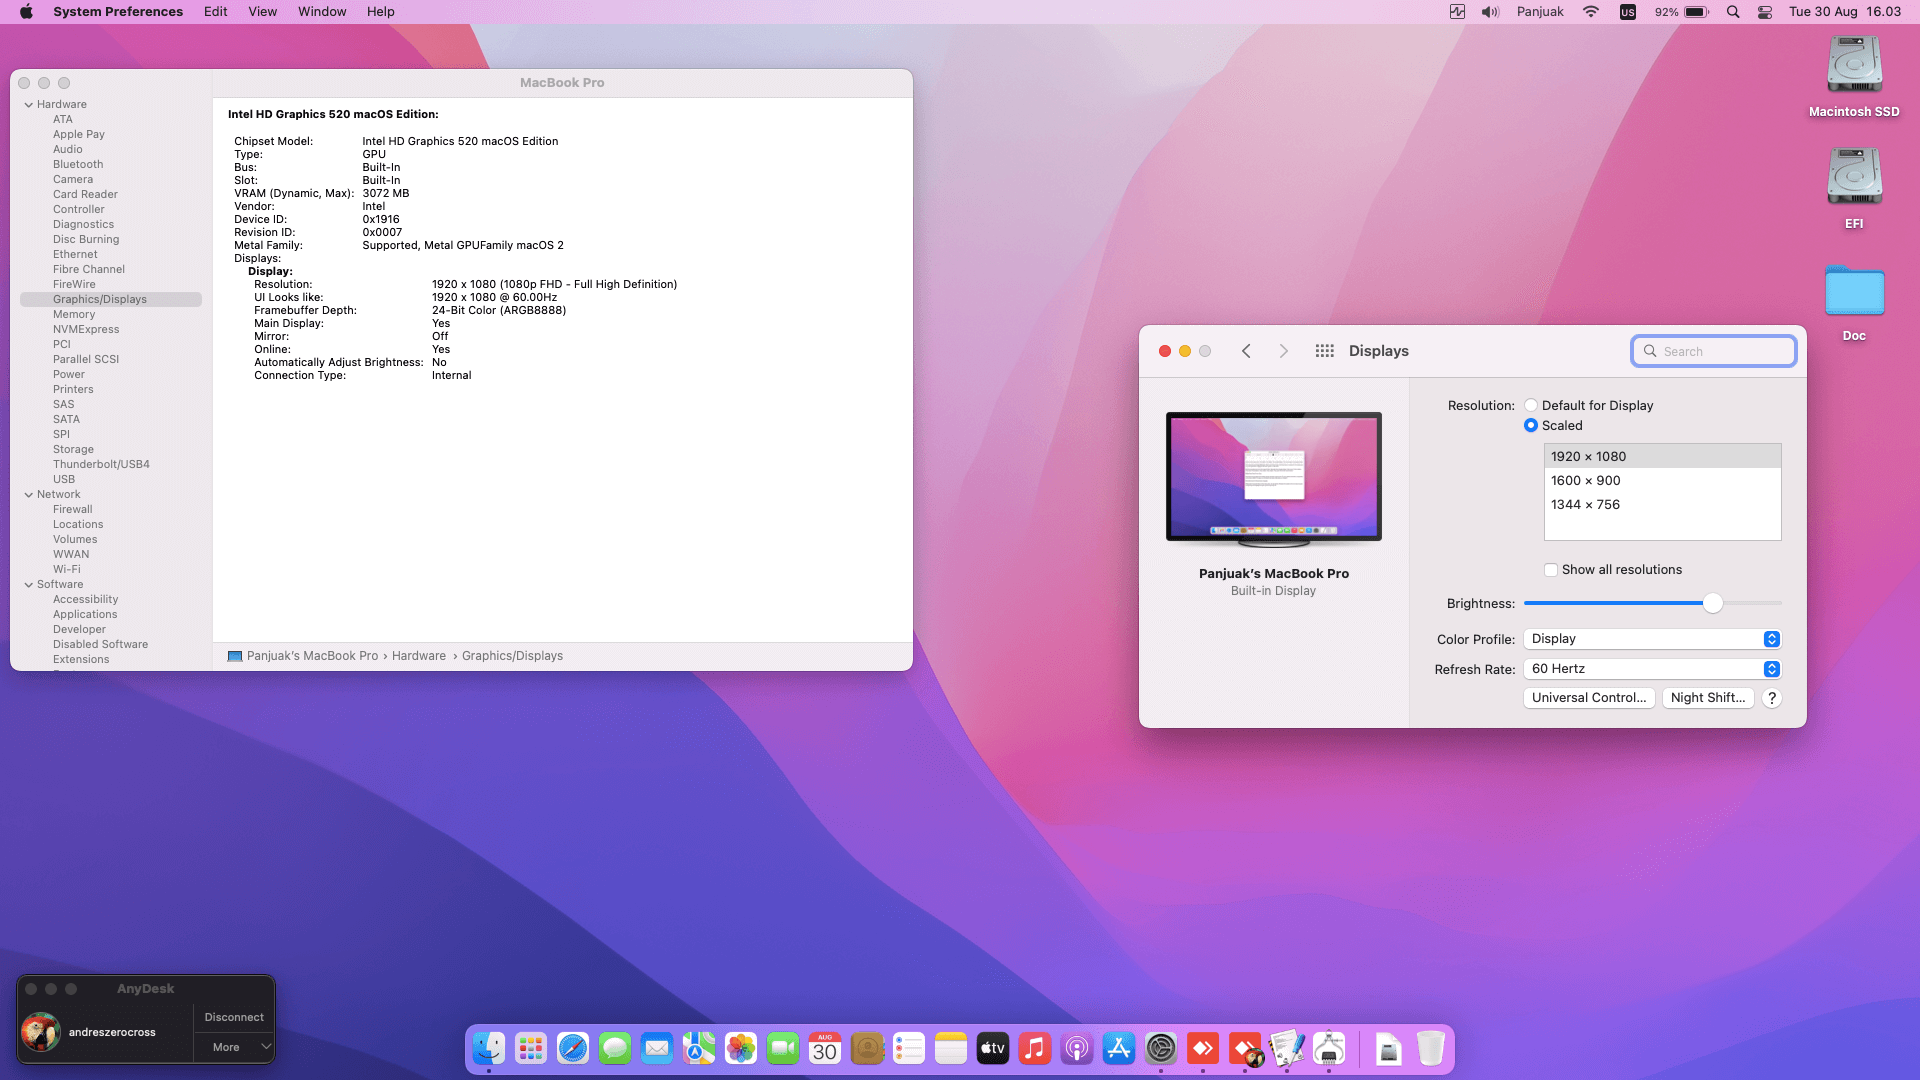The width and height of the screenshot is (1920, 1080).
Task: Launch FaceTime from the Dock
Action: [783, 1048]
